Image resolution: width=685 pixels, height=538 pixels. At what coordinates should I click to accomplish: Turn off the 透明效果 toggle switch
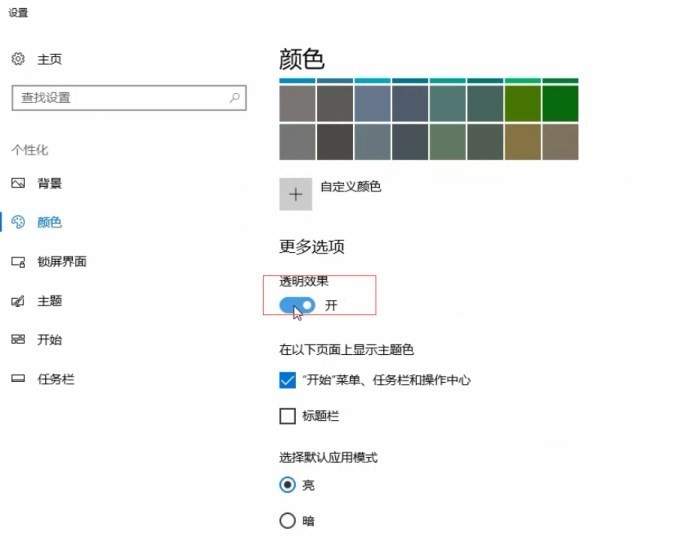297,305
